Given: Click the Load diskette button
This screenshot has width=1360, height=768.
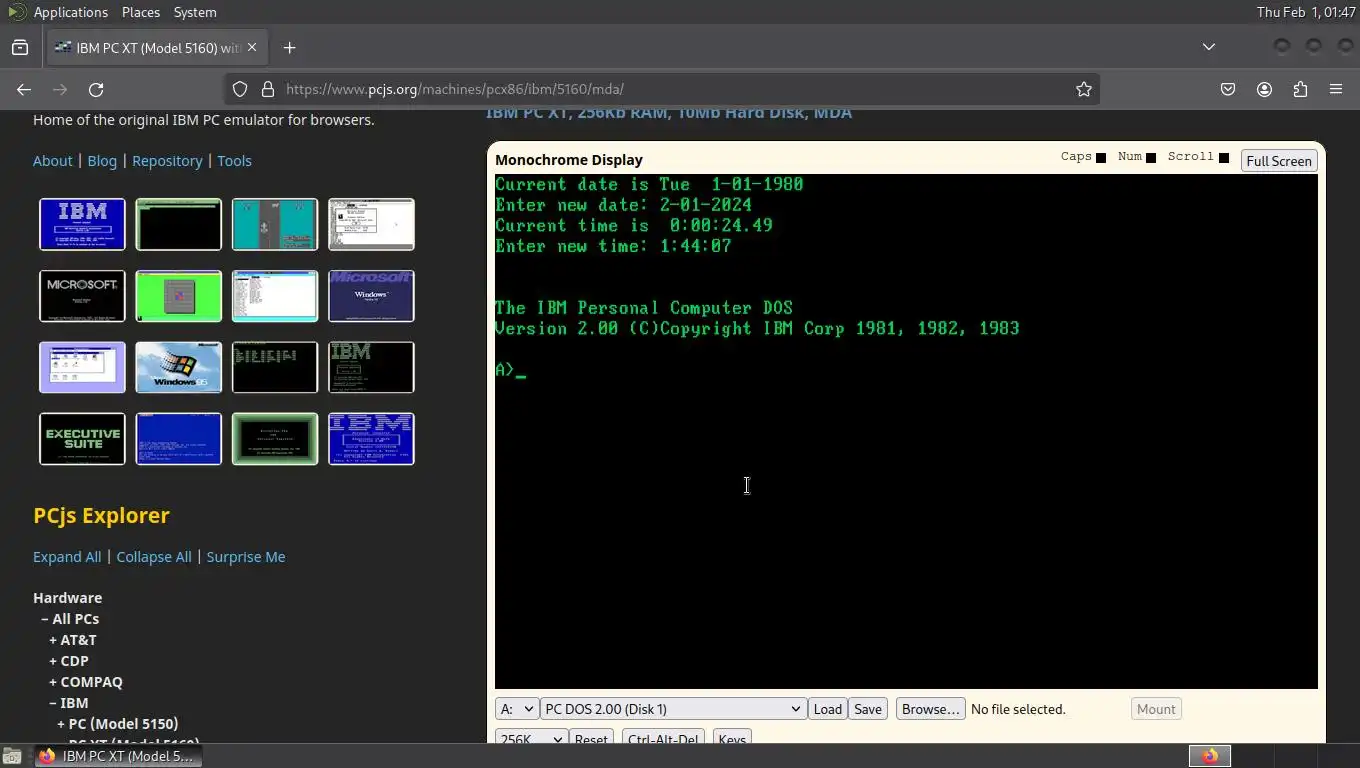Looking at the screenshot, I should (827, 709).
